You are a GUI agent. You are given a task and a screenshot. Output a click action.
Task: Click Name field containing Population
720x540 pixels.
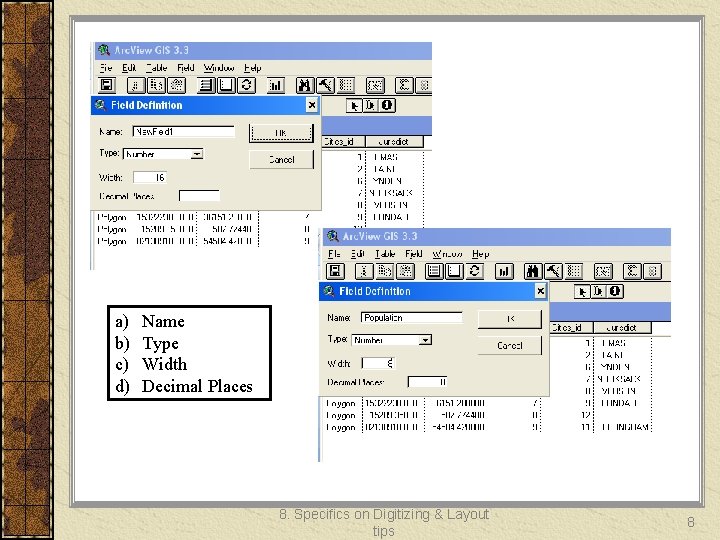(x=412, y=318)
